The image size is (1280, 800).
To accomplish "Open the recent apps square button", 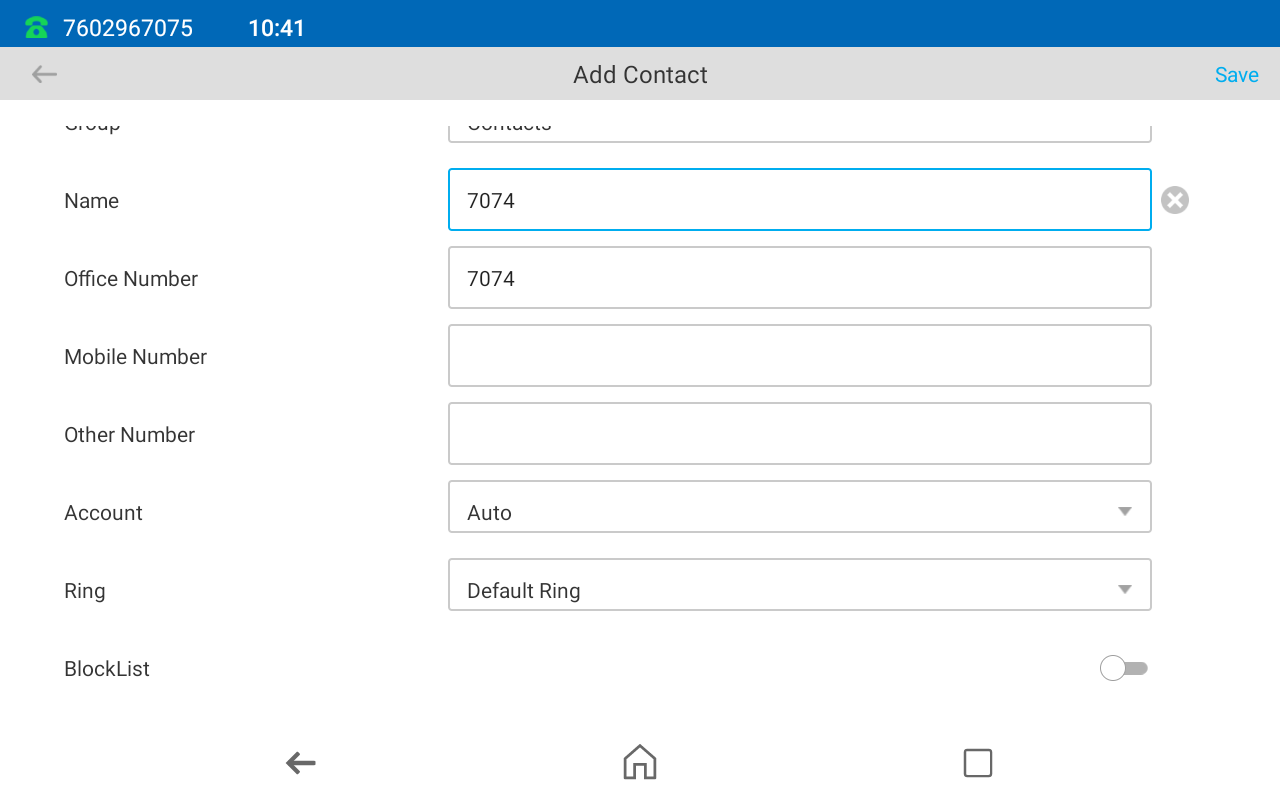I will tap(977, 763).
